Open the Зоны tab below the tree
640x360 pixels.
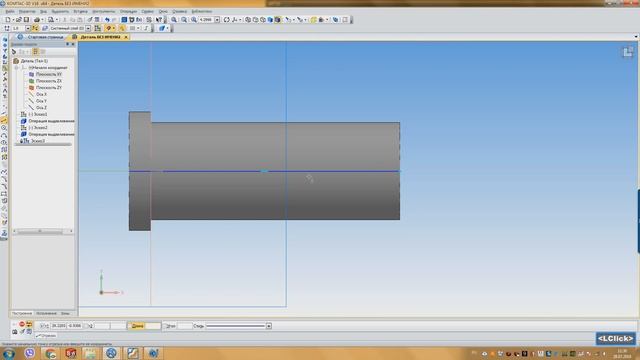coord(65,313)
